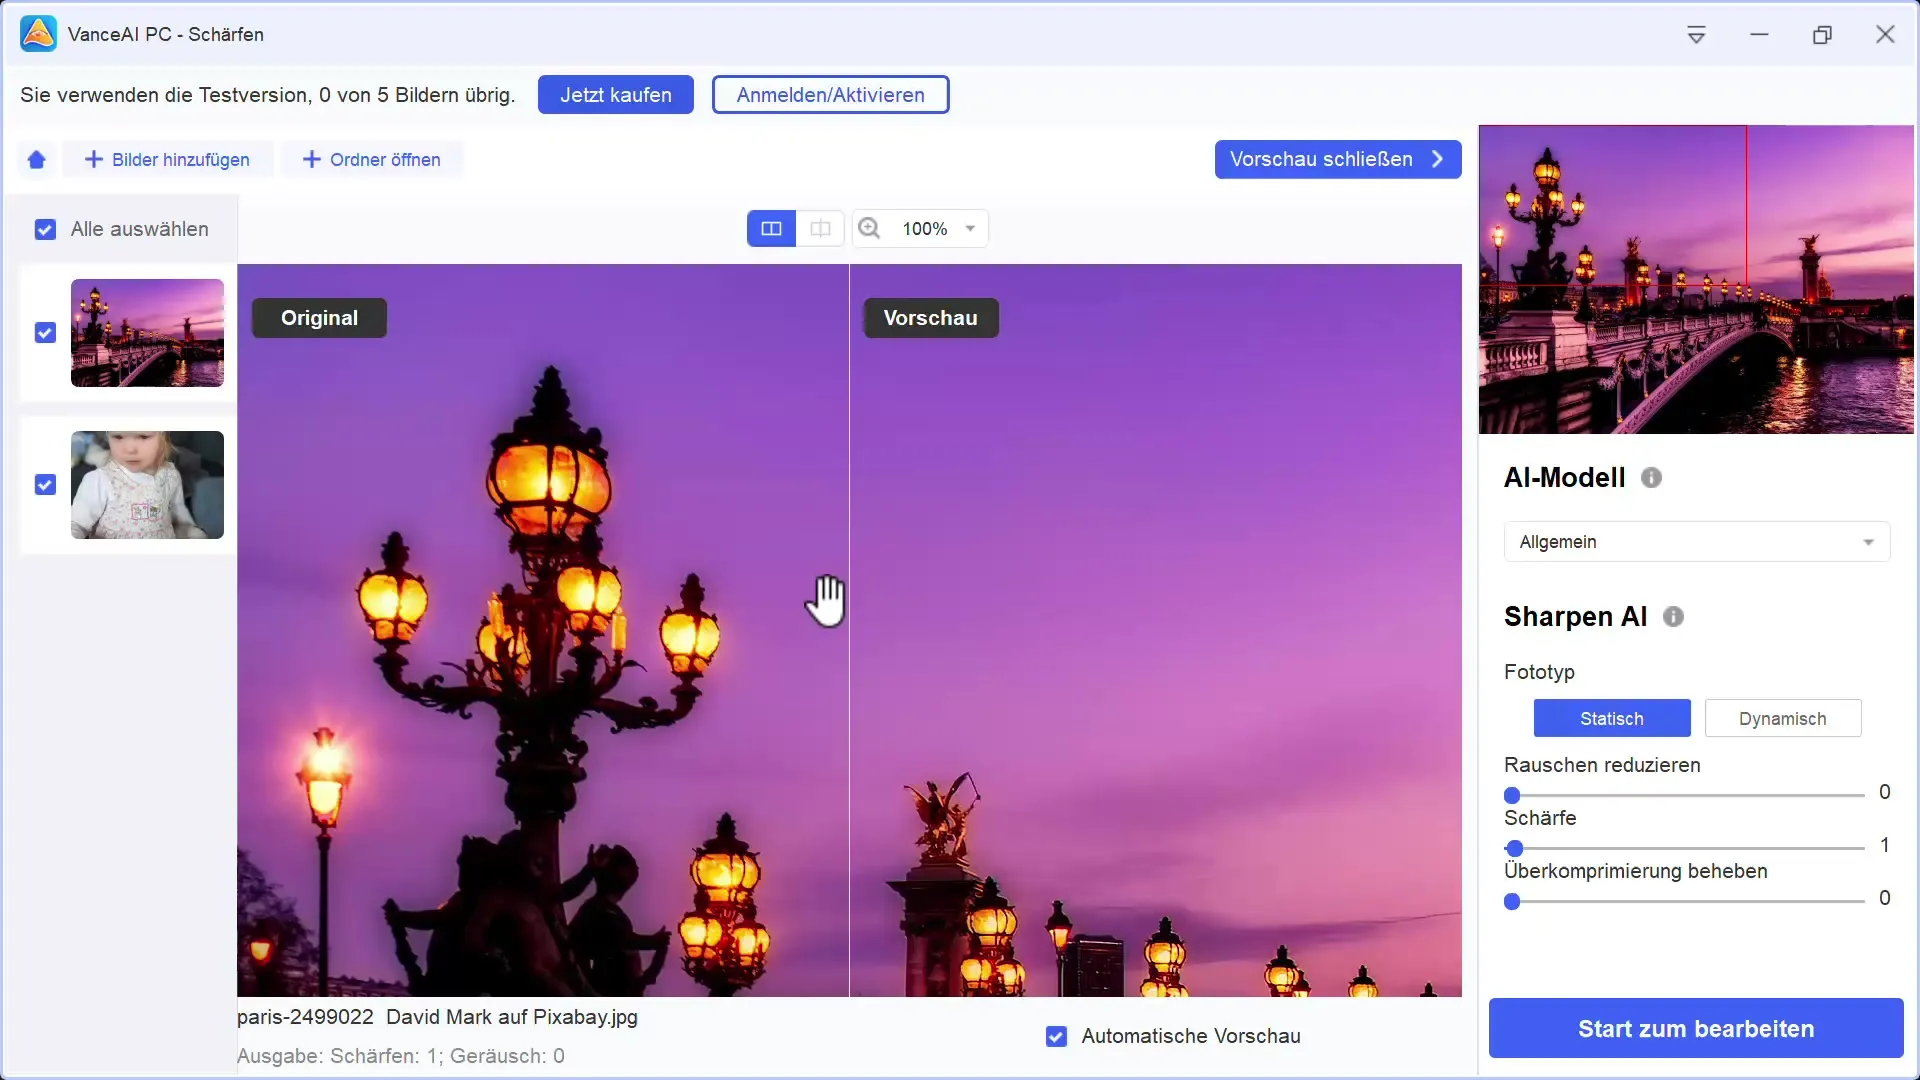Disable Automatische Vorschau checkbox

point(1056,1037)
